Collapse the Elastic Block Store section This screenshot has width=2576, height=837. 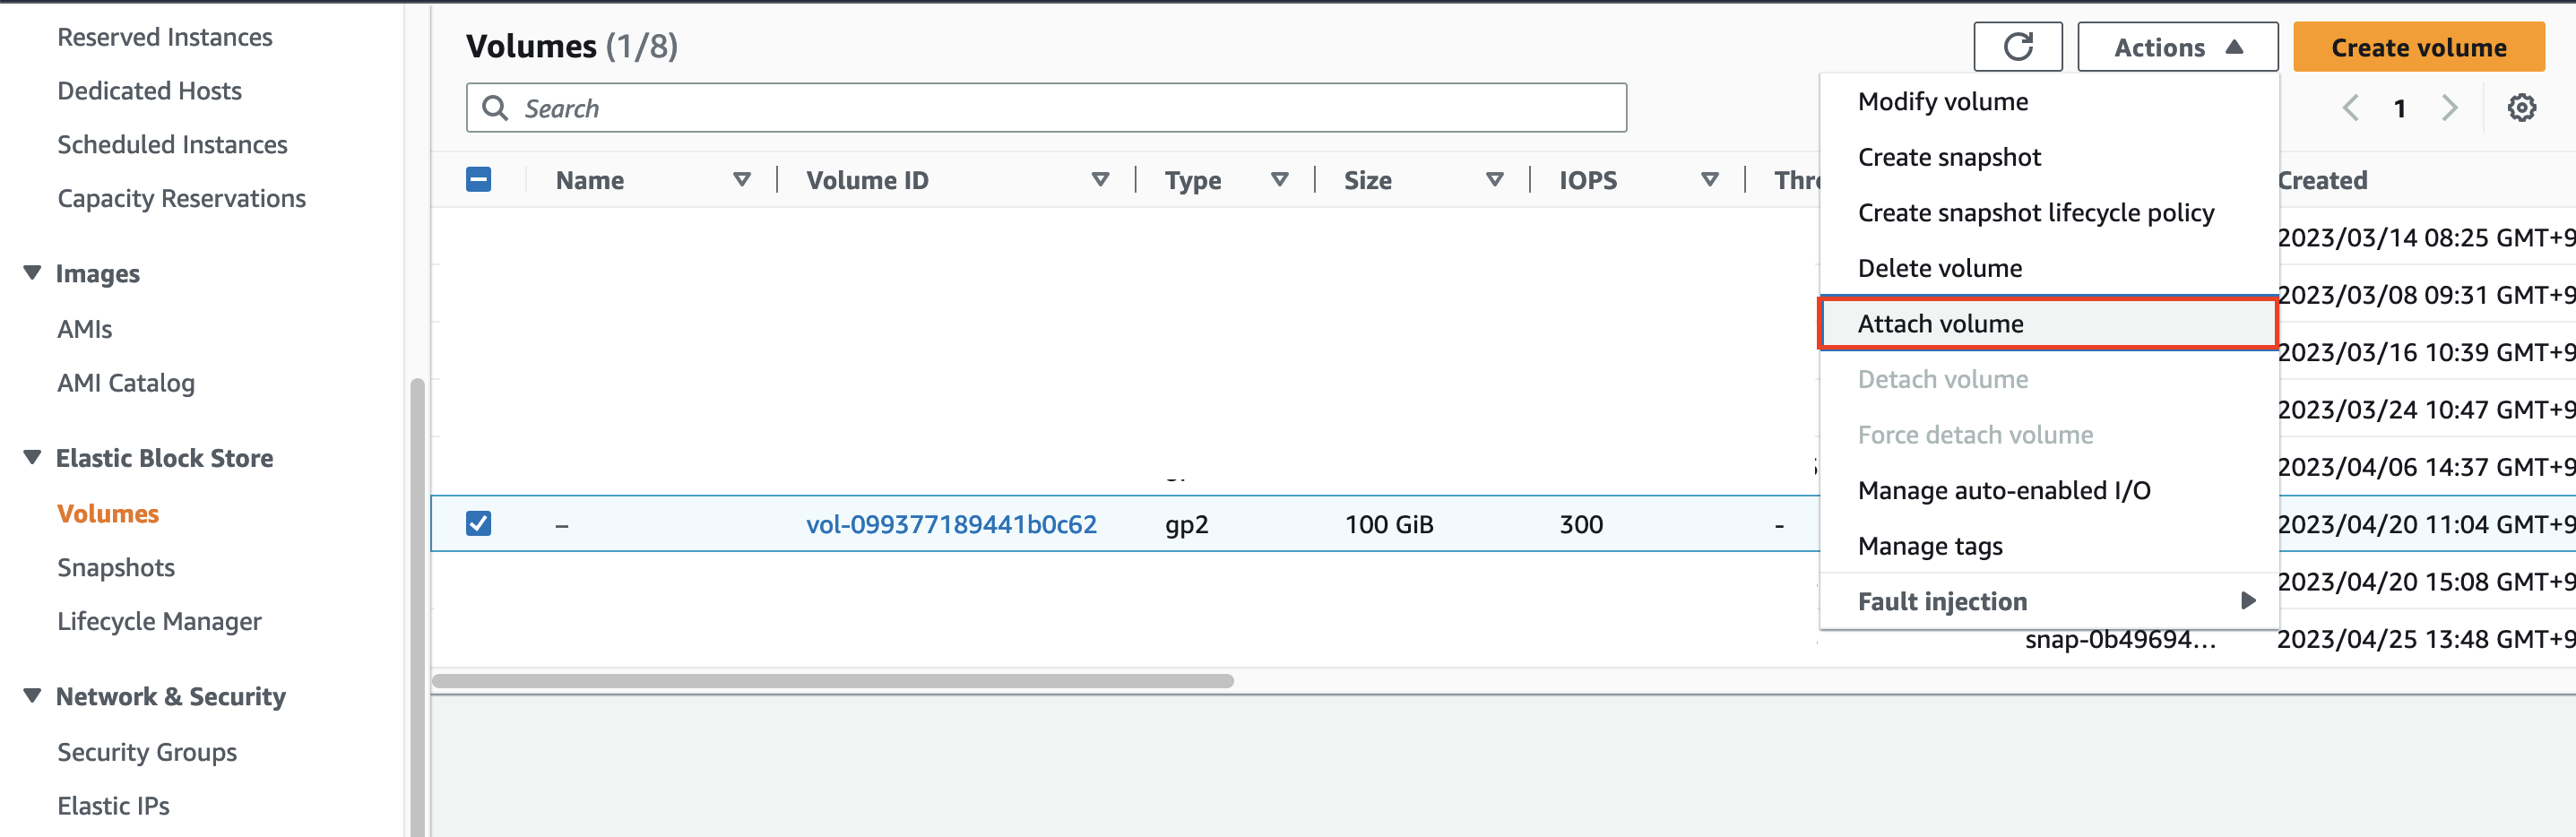(33, 458)
